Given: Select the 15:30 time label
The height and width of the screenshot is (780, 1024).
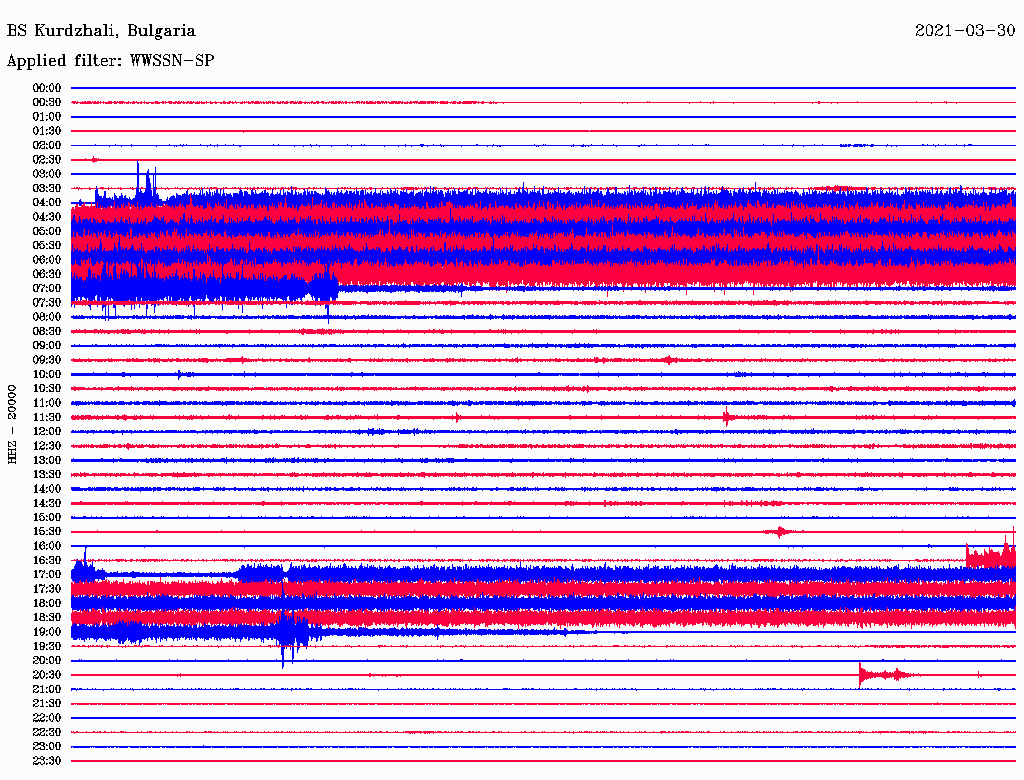Looking at the screenshot, I should click(47, 532).
